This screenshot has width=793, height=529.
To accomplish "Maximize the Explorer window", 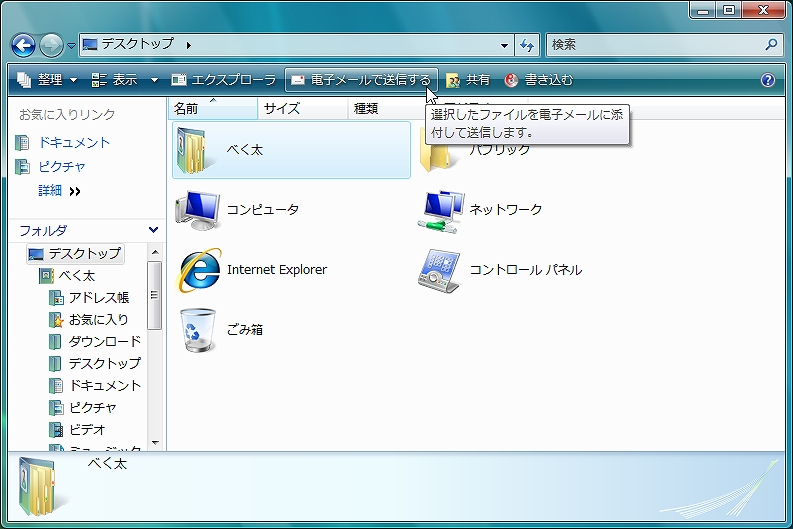I will click(x=729, y=10).
